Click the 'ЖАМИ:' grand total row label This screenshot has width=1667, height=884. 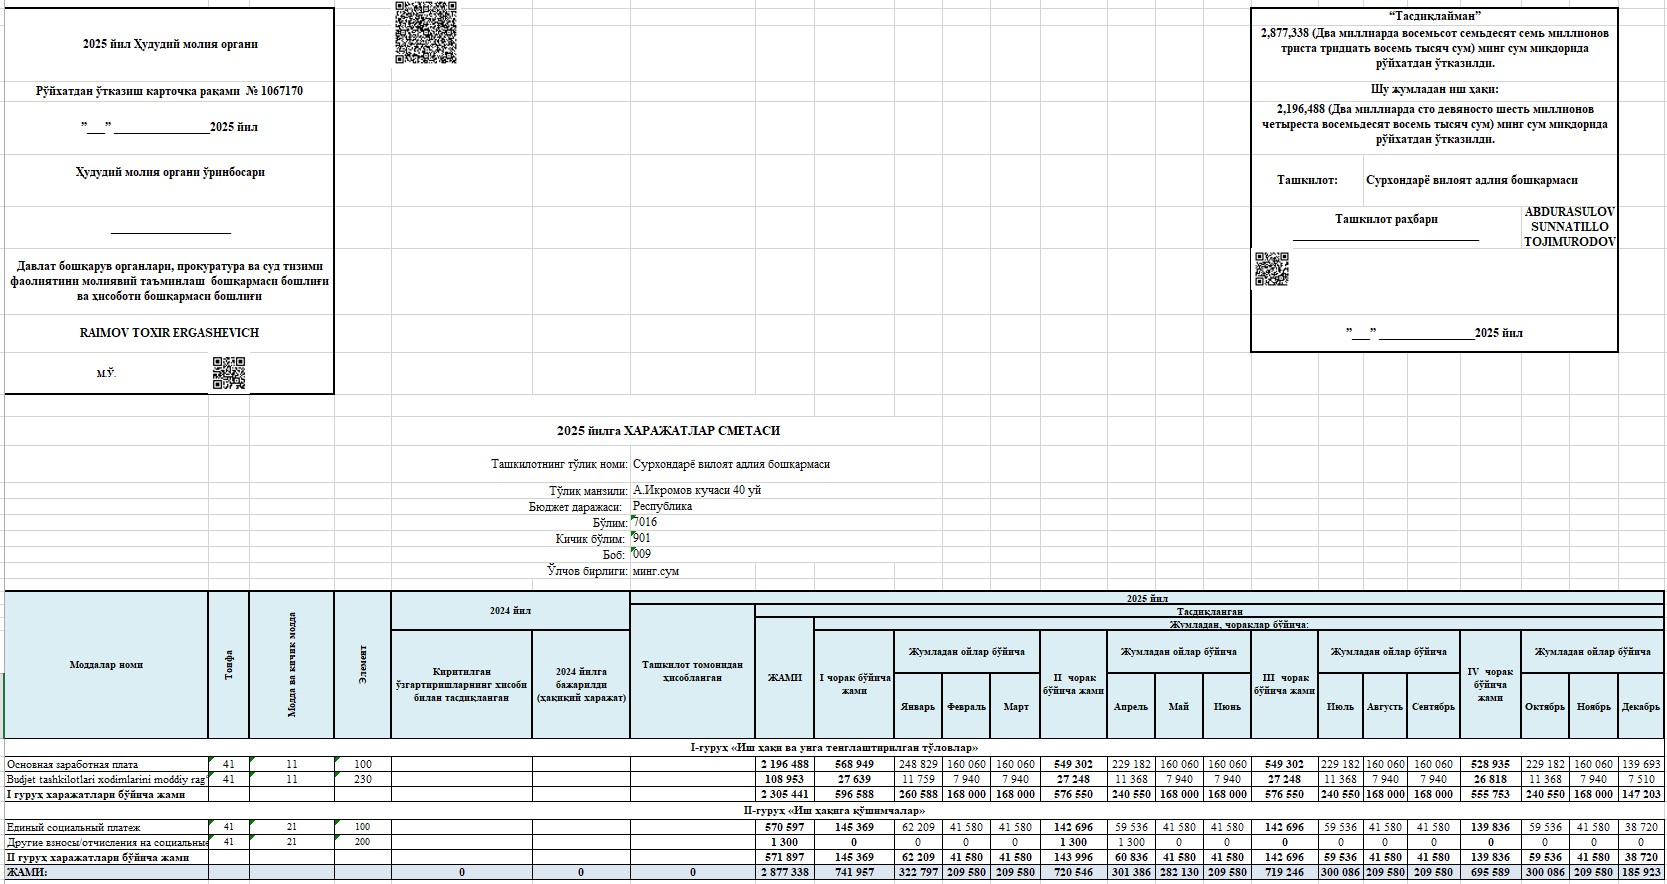pos(106,872)
